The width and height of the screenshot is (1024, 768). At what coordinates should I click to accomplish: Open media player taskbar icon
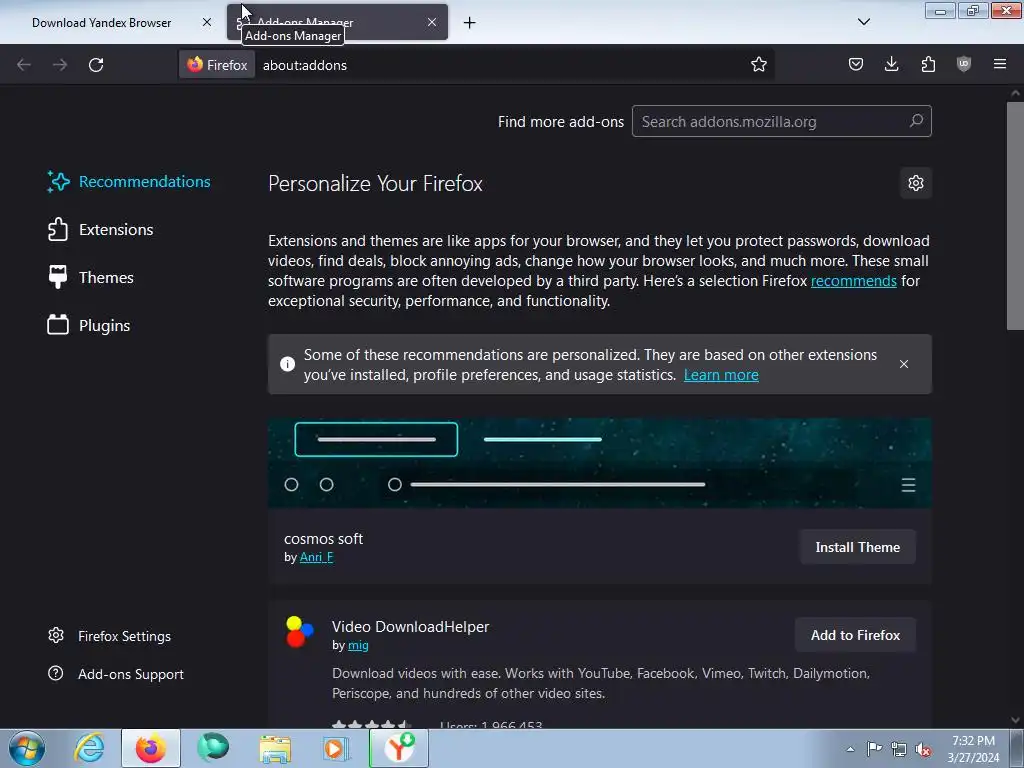(x=336, y=748)
